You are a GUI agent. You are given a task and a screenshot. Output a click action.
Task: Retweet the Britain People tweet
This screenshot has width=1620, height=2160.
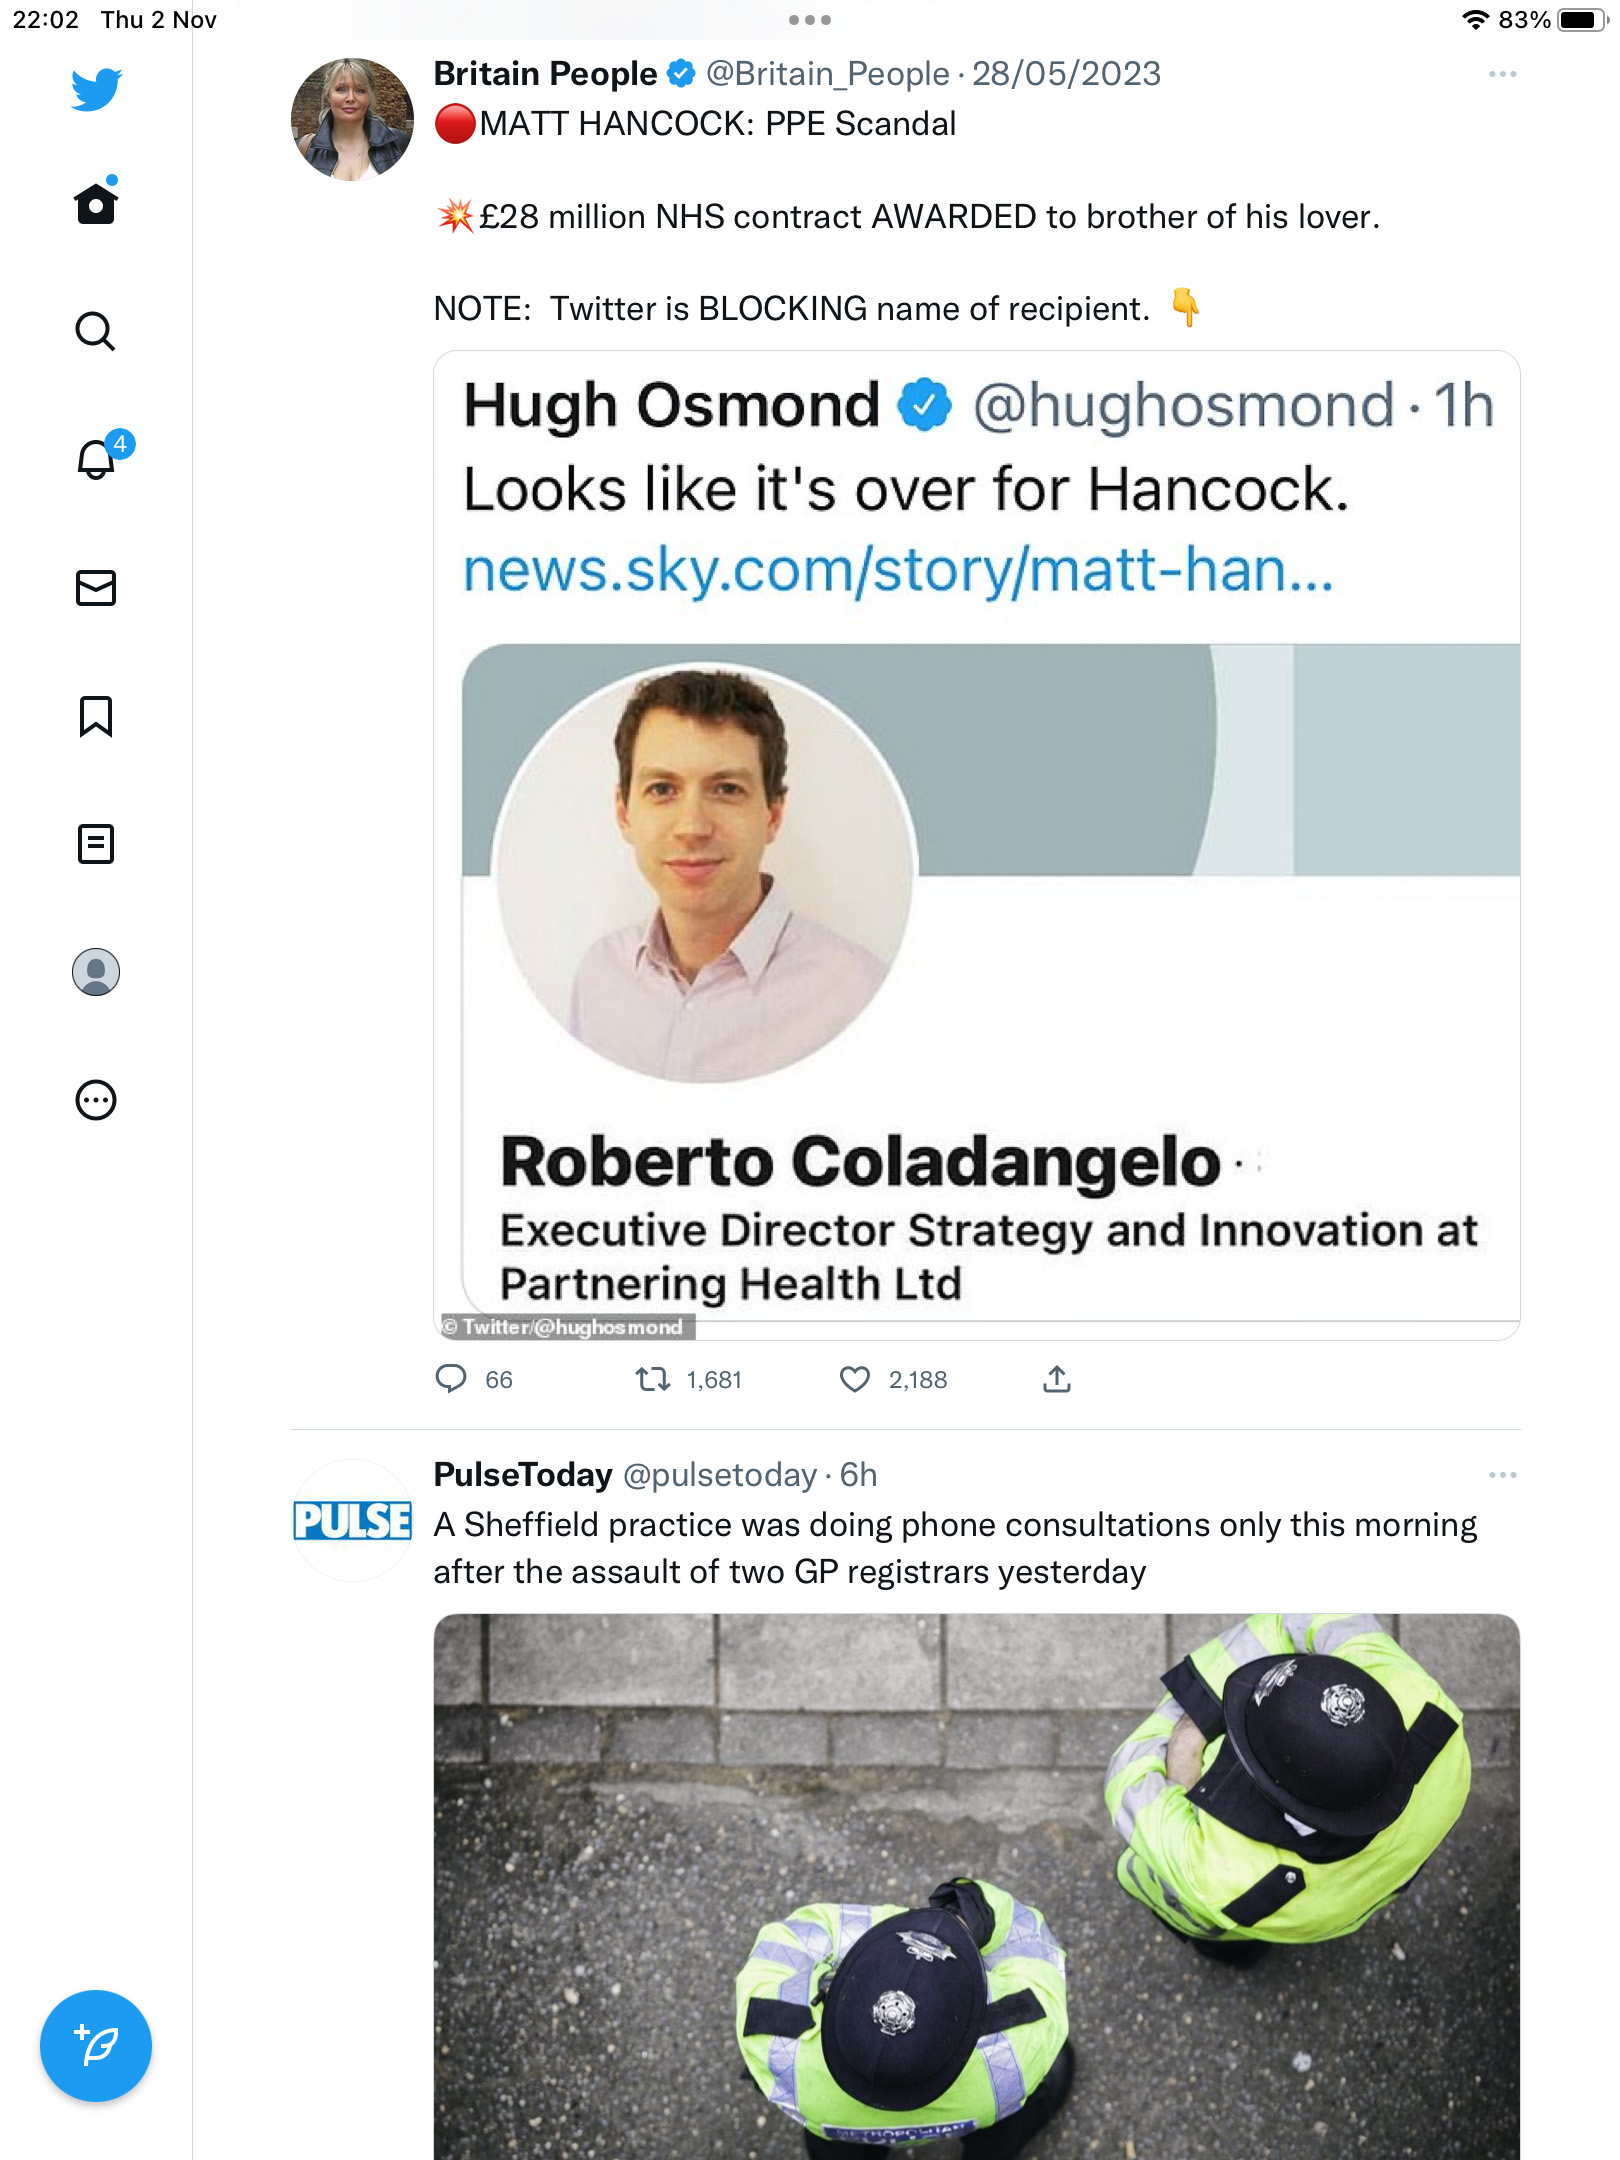[x=653, y=1379]
